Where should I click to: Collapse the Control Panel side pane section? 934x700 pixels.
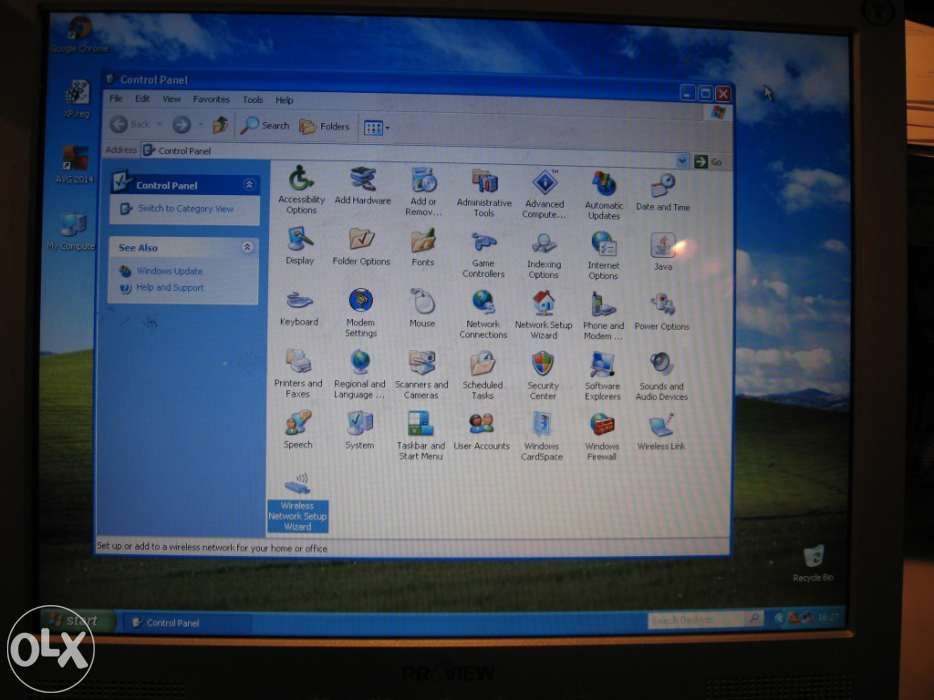pyautogui.click(x=250, y=185)
